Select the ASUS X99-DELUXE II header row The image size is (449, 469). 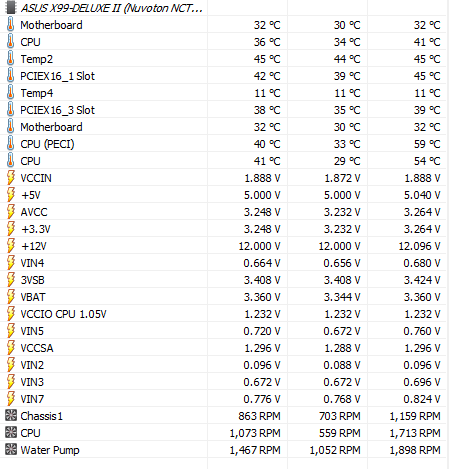(224, 8)
